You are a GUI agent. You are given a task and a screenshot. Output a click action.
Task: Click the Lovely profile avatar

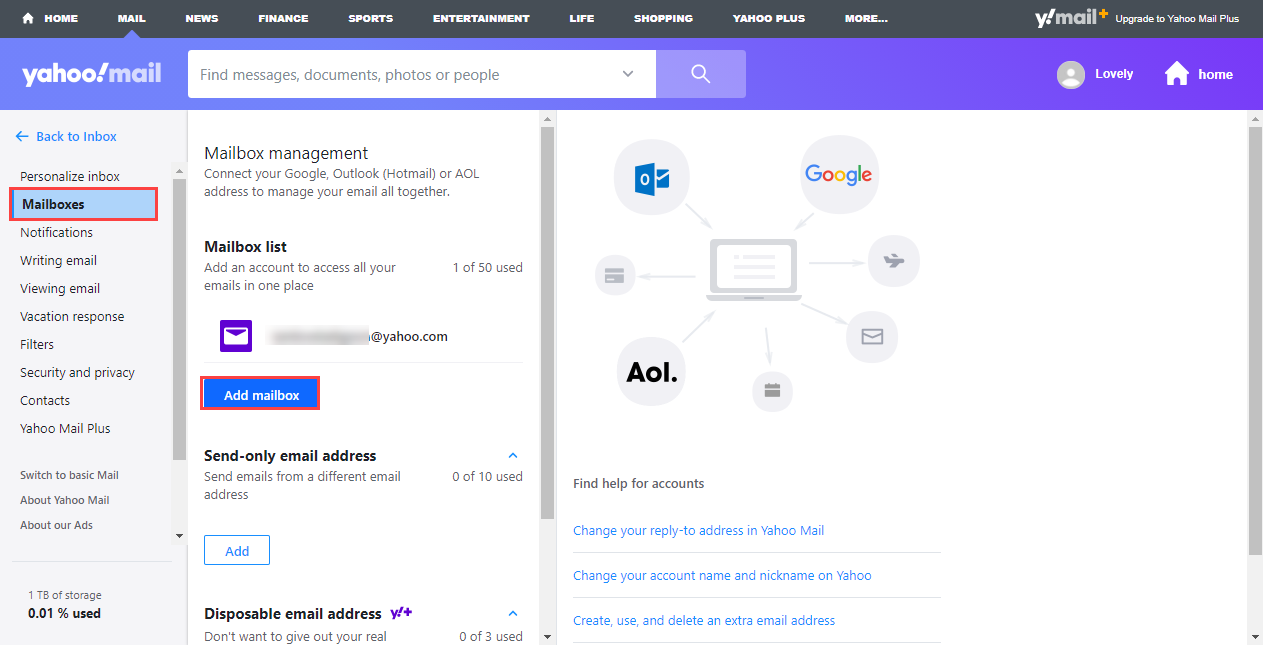(x=1071, y=75)
